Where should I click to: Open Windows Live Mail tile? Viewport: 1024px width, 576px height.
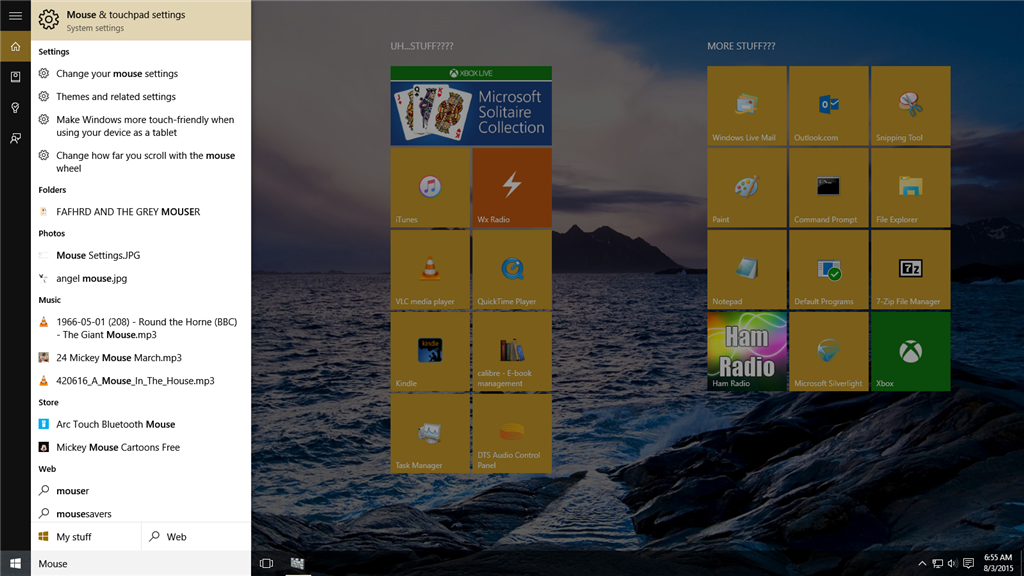pyautogui.click(x=746, y=106)
